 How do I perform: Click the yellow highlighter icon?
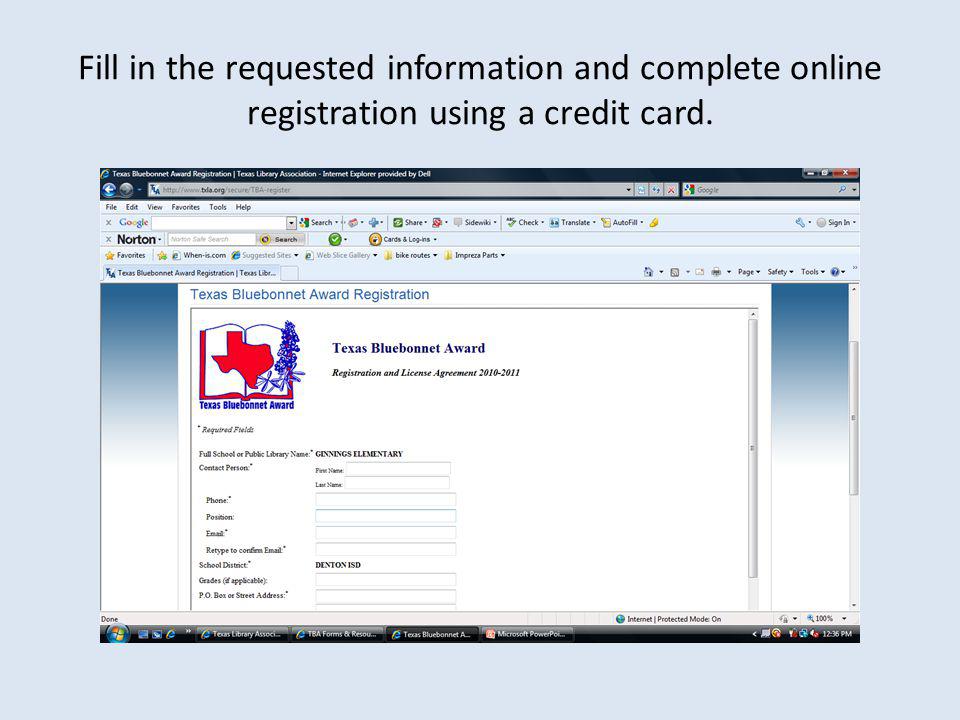pos(654,223)
